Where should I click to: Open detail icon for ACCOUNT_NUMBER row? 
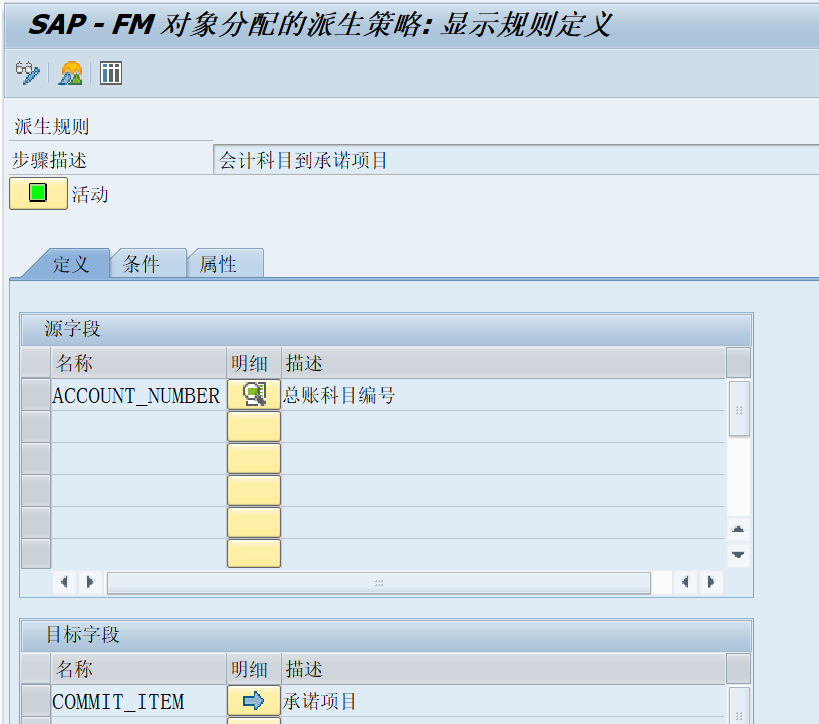(254, 394)
